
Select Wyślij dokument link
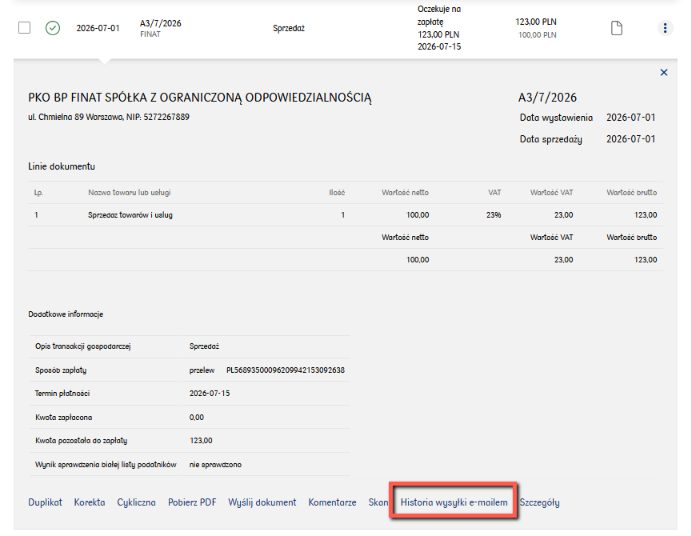(262, 502)
